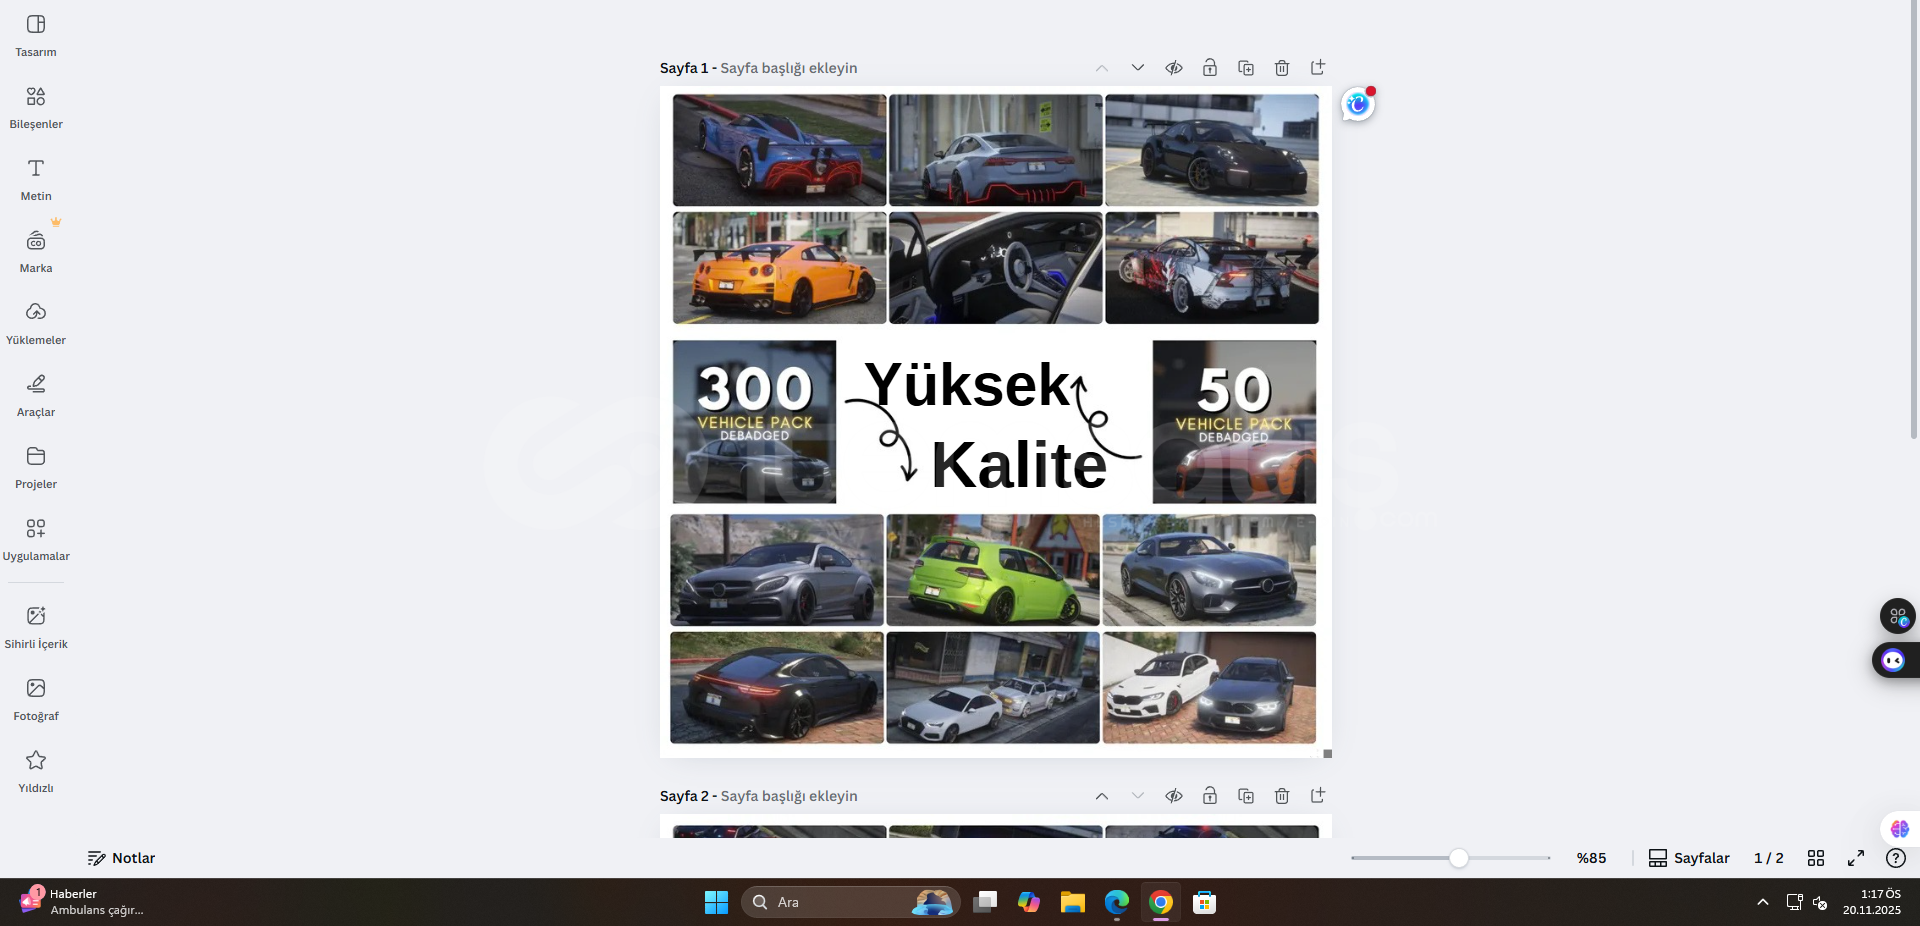Viewport: 1920px width, 926px height.
Task: Select the Metin text tool
Action: [36, 179]
